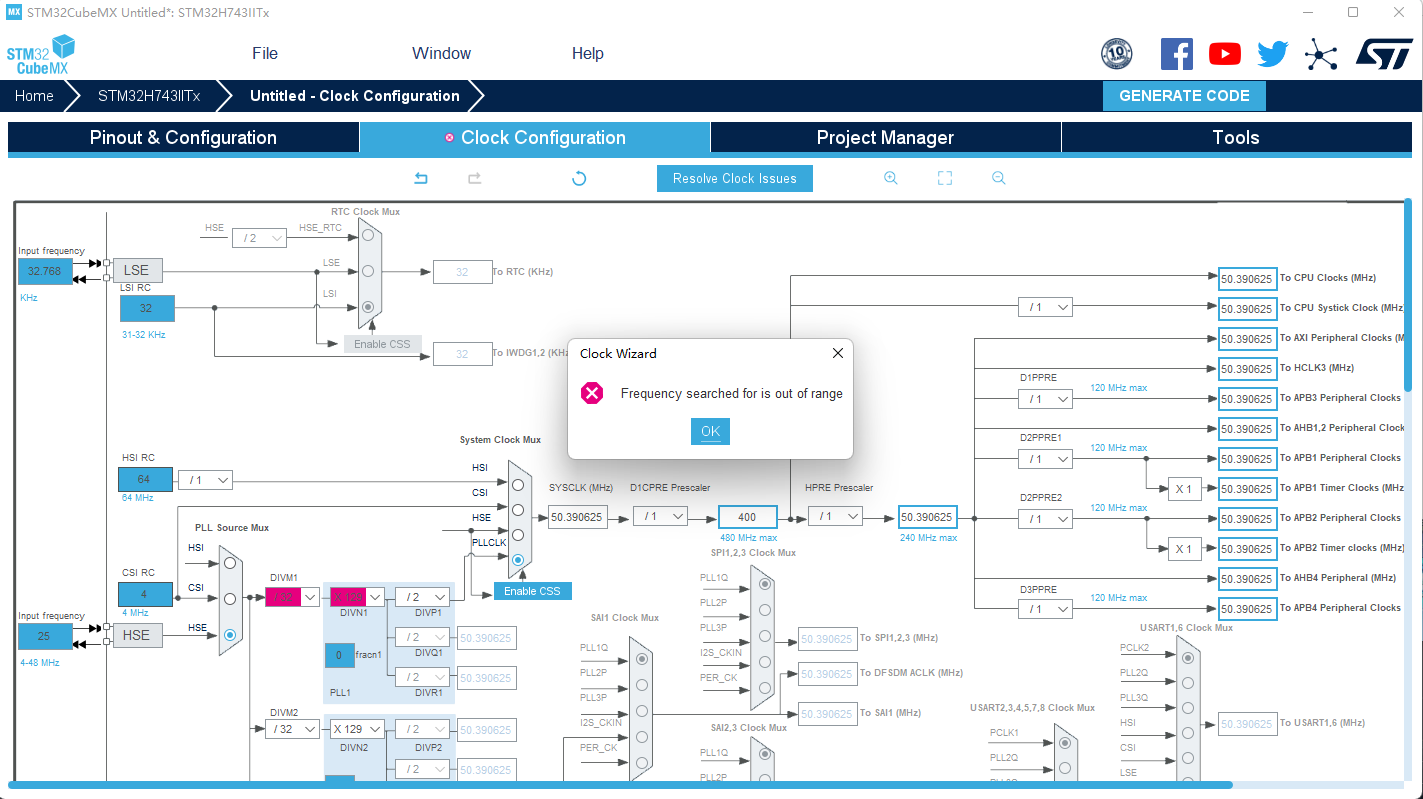Screen dimensions: 1423x799
Task: Select PLLCLK in System Clock Mux
Action: click(518, 561)
